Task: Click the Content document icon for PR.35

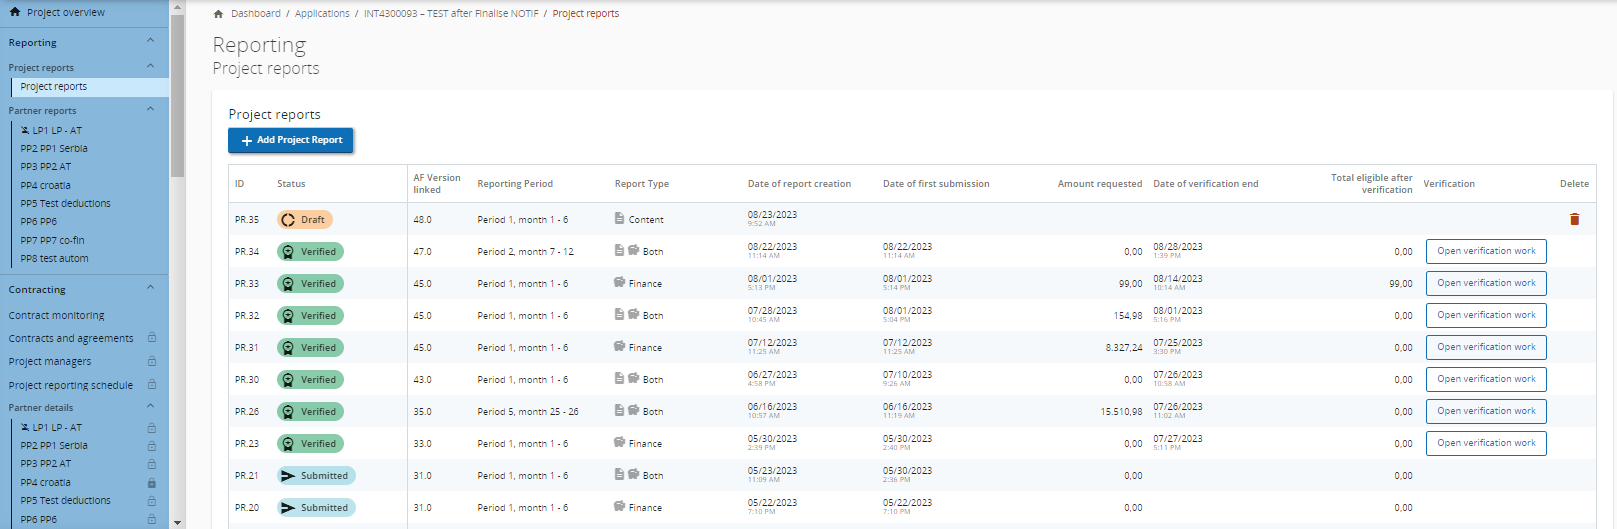Action: (x=620, y=219)
